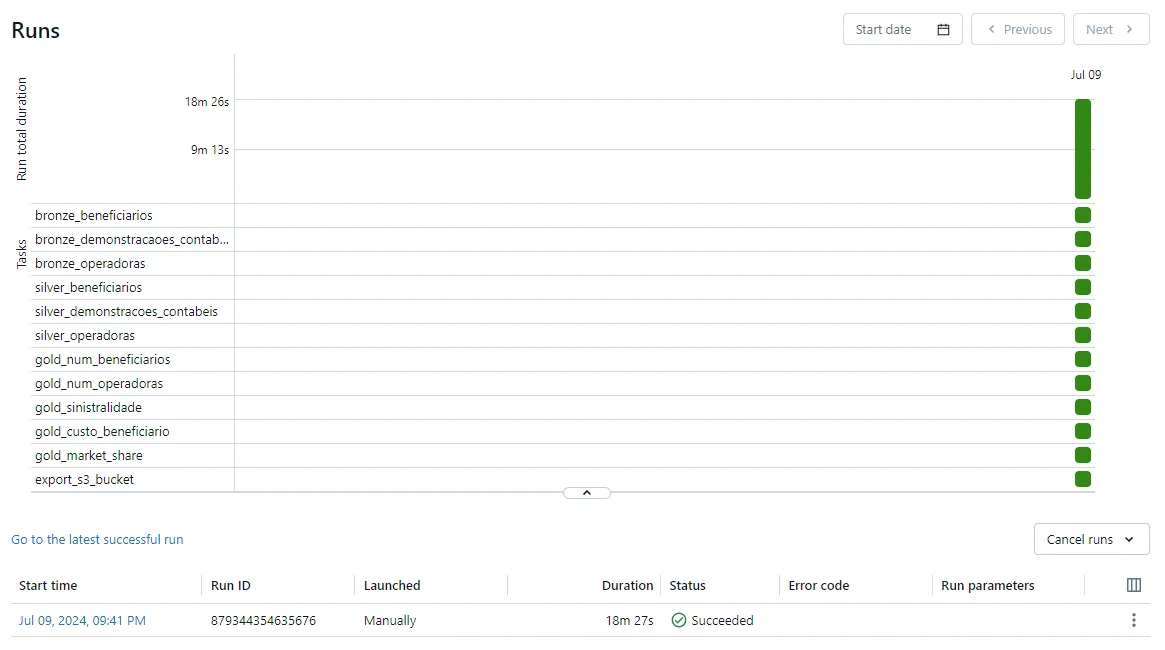
Task: Go to the latest successful run link
Action: (97, 539)
